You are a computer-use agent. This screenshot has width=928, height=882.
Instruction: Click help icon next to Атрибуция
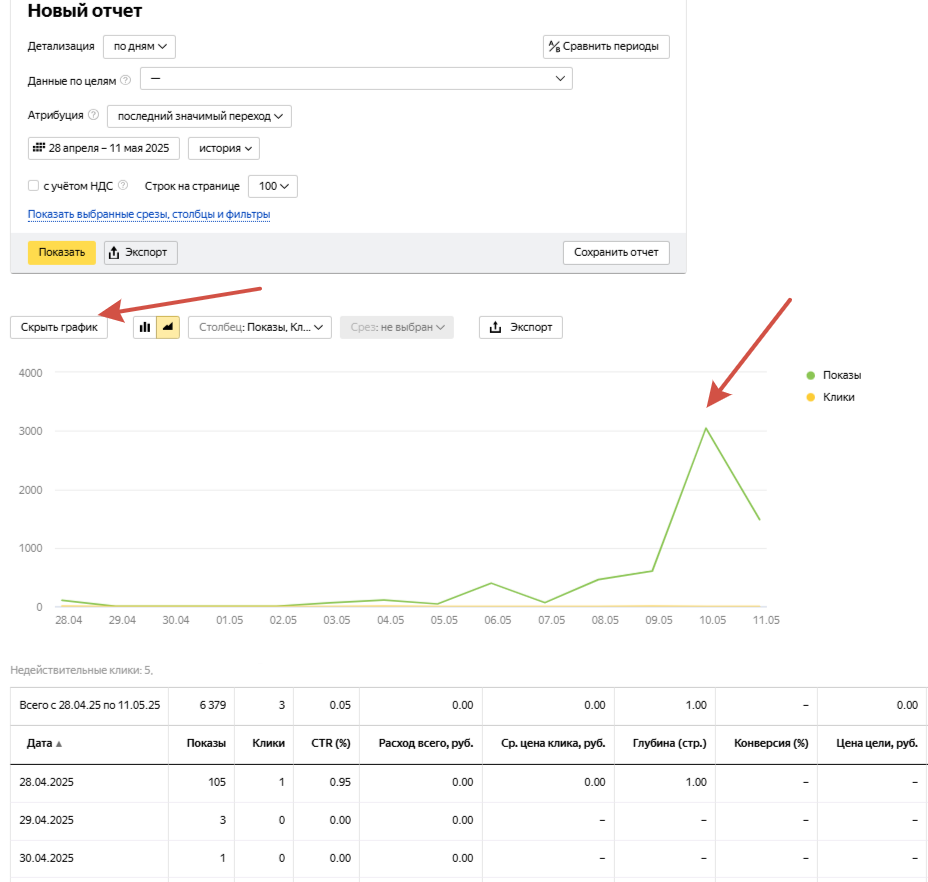(x=94, y=115)
